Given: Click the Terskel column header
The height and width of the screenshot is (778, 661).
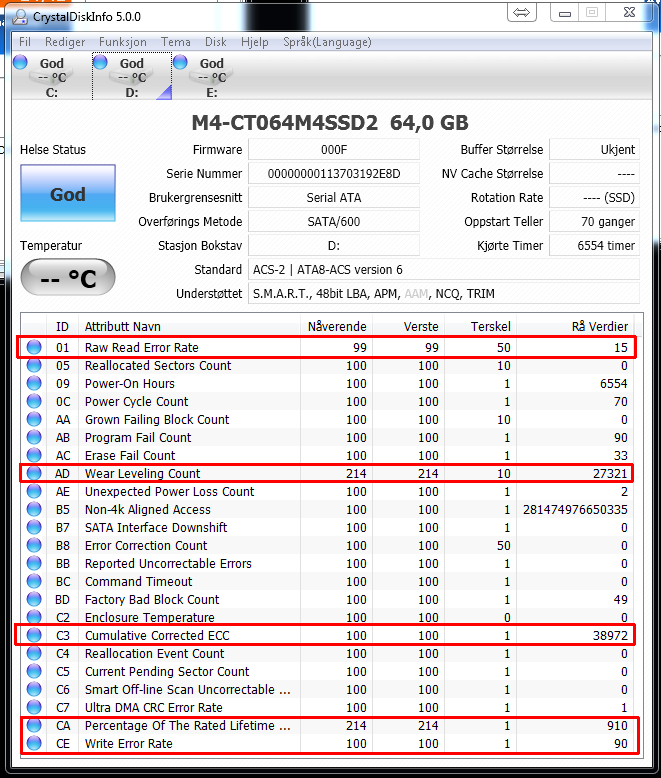Looking at the screenshot, I should pyautogui.click(x=480, y=326).
